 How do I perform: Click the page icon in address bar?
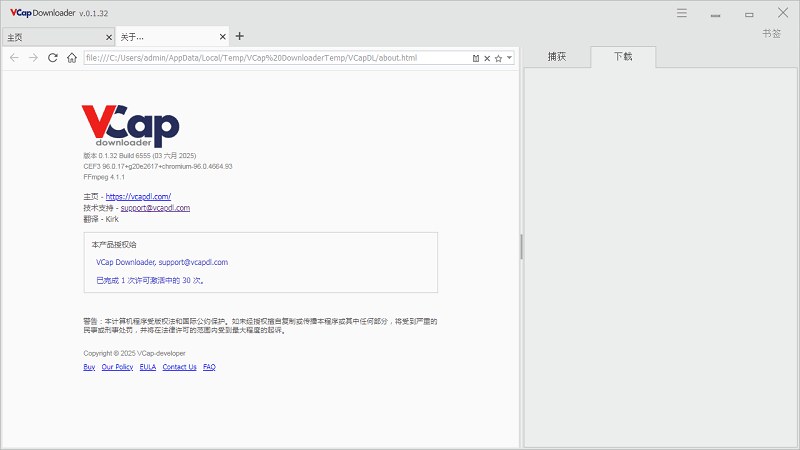point(476,58)
